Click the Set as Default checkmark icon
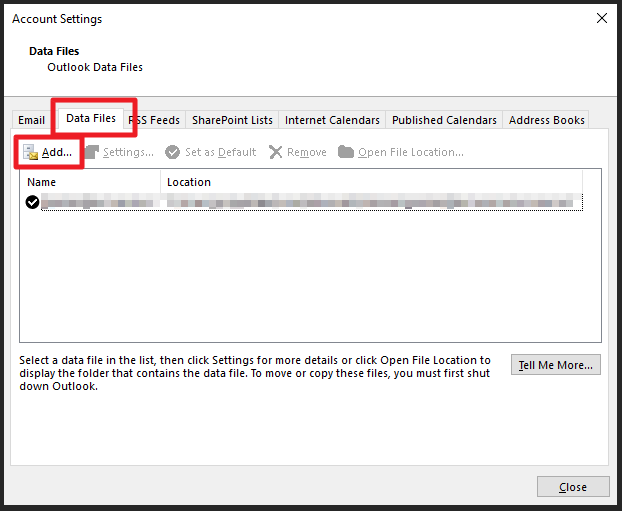622x511 pixels. (x=172, y=152)
